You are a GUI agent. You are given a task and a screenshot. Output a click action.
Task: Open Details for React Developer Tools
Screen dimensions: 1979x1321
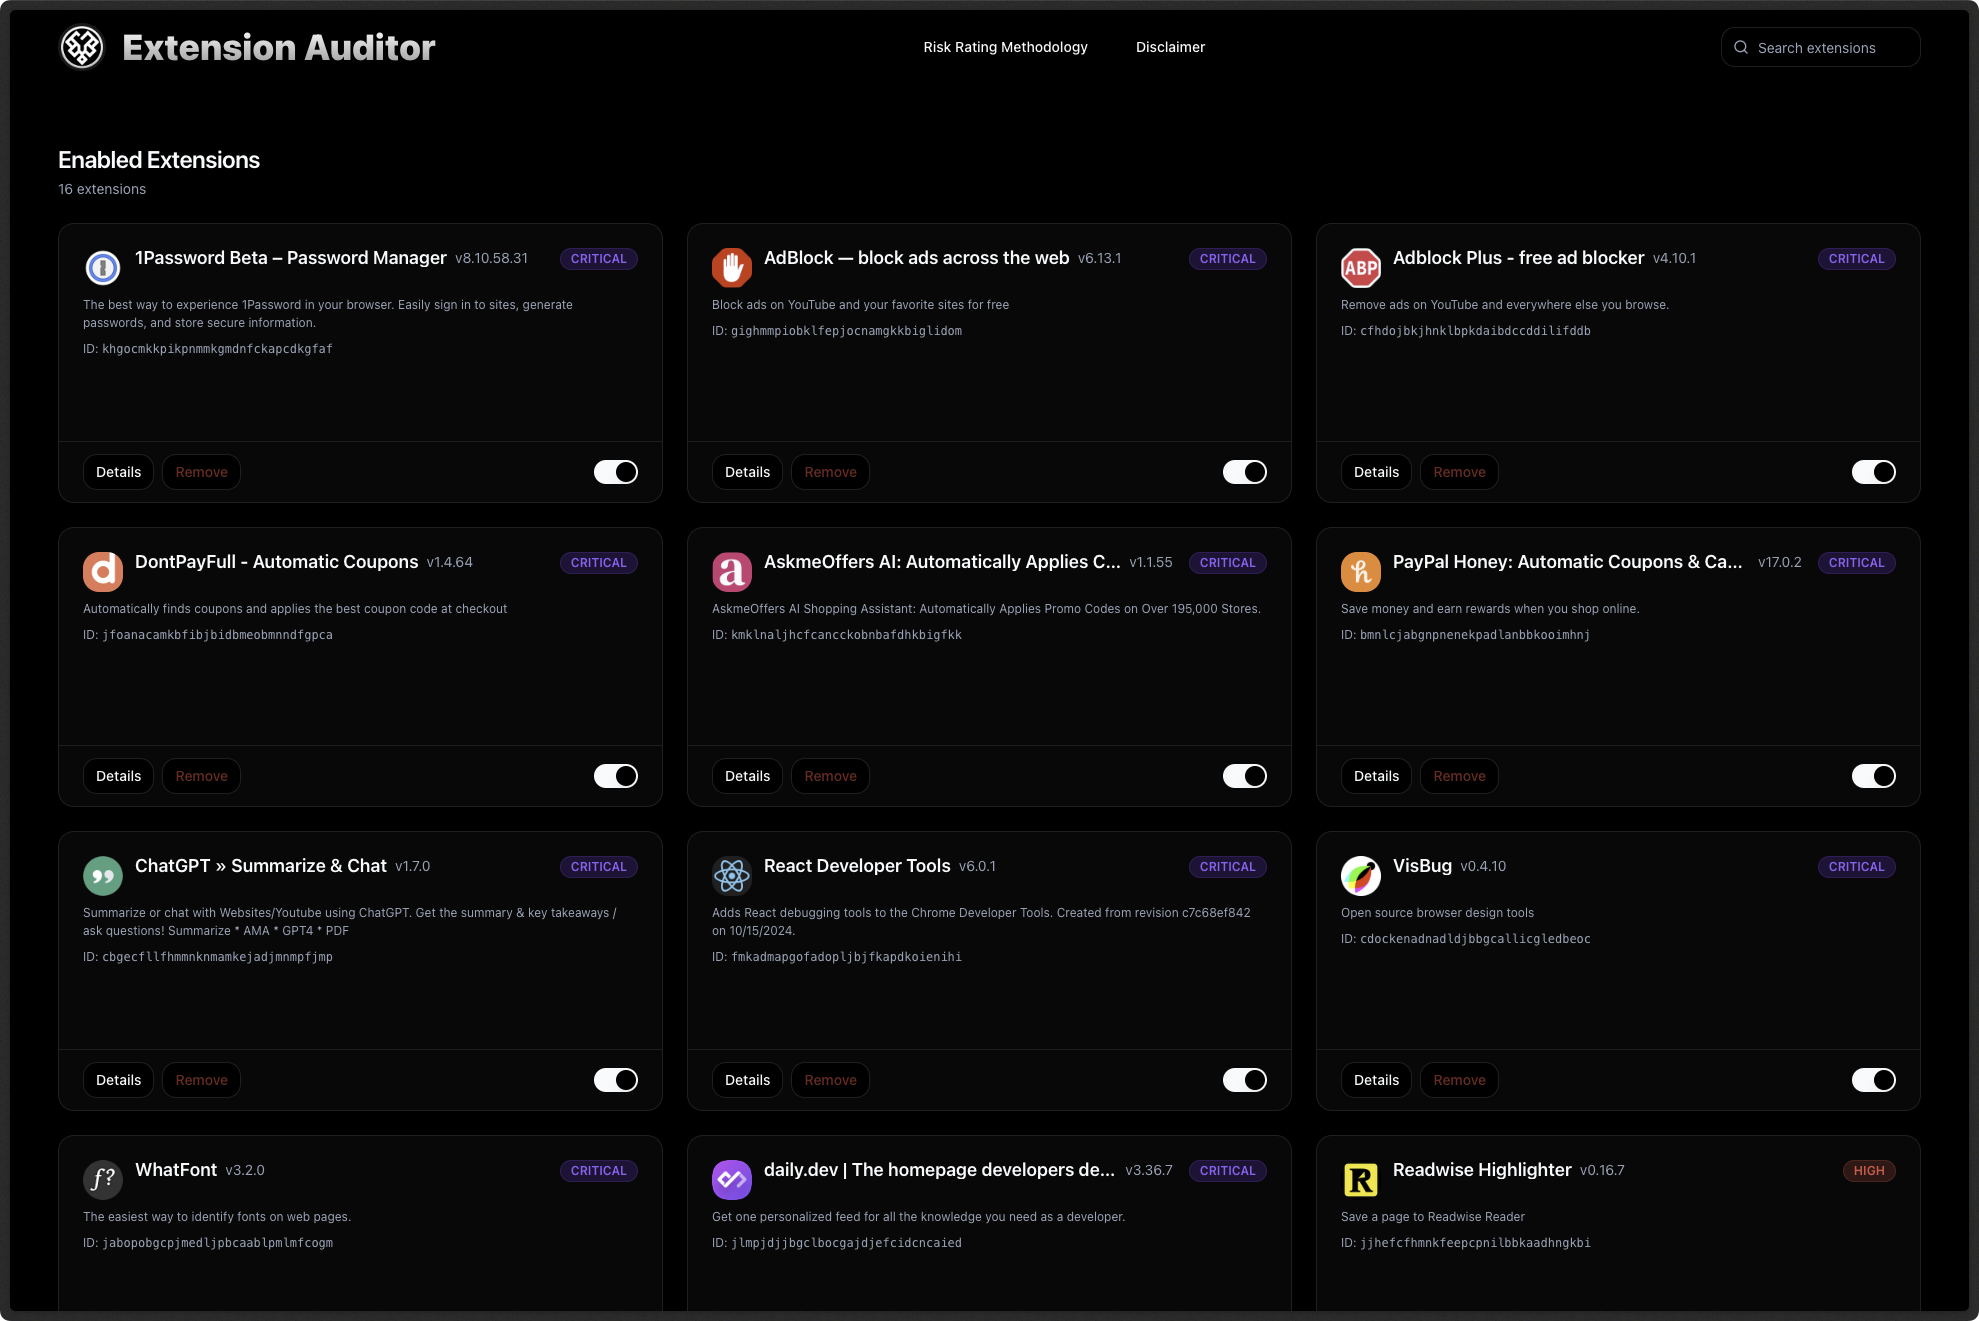click(x=747, y=1080)
